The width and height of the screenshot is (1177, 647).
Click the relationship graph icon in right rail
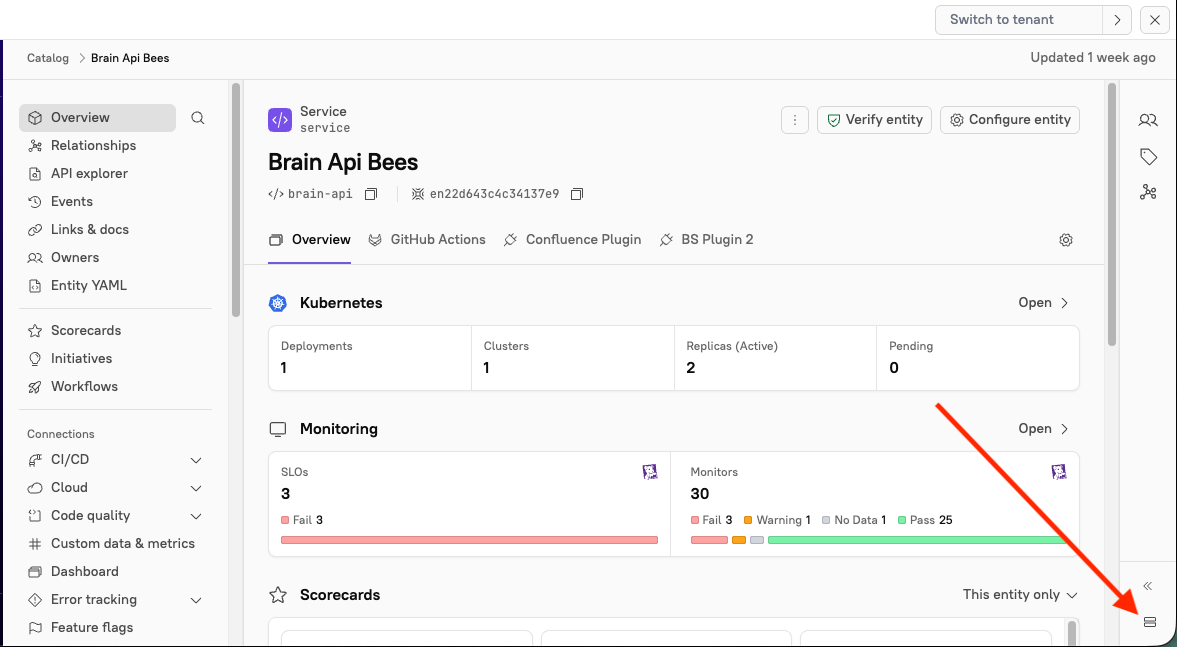(x=1148, y=192)
